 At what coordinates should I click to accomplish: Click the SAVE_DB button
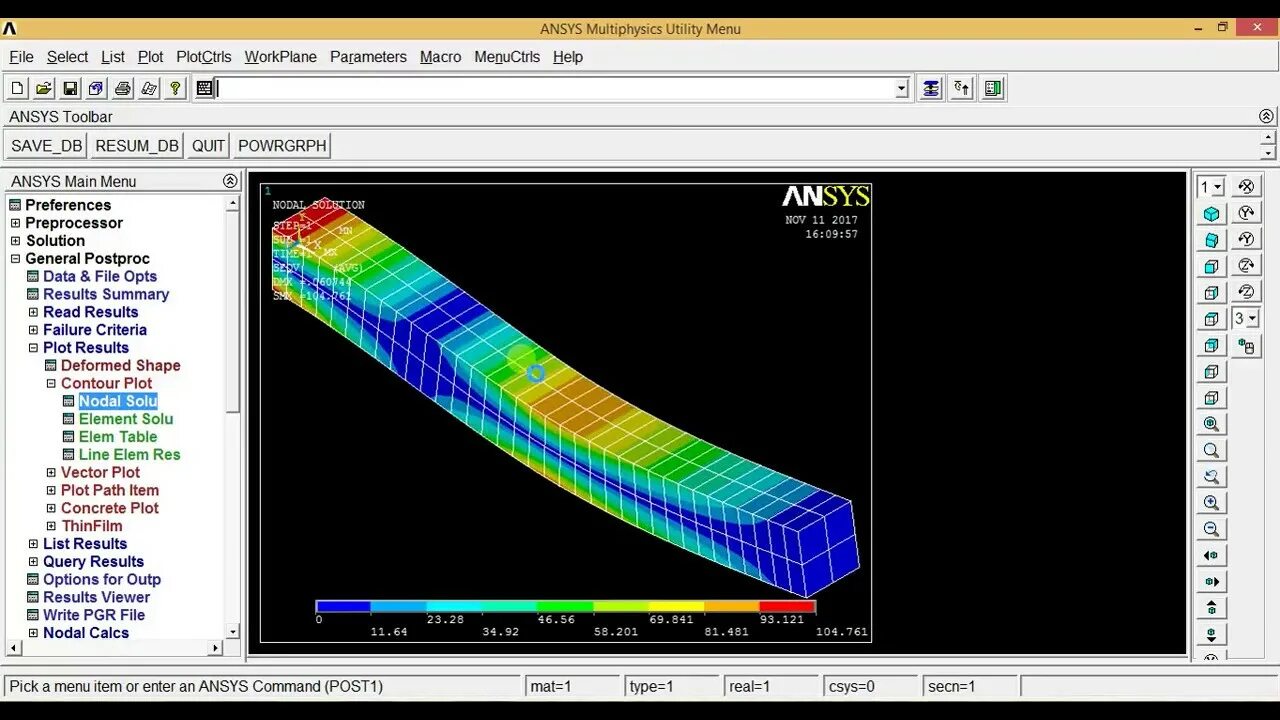click(x=47, y=146)
